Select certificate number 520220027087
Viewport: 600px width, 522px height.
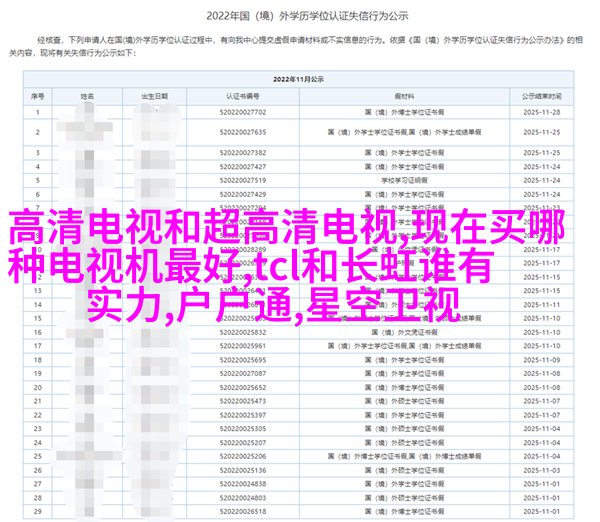coord(243,374)
